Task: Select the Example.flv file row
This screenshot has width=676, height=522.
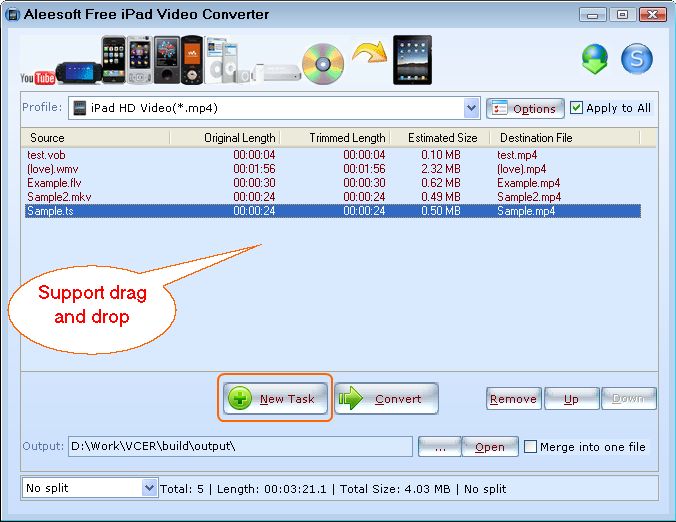Action: coord(333,183)
